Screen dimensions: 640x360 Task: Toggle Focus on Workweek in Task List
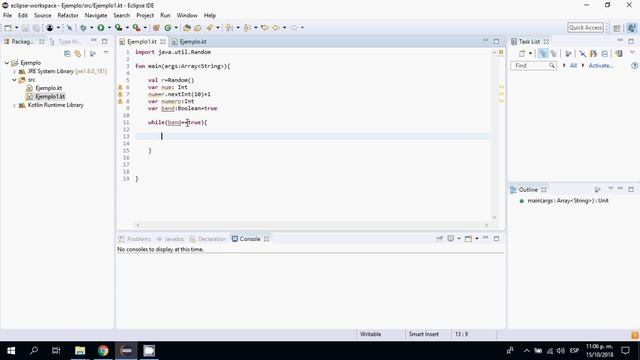[568, 53]
